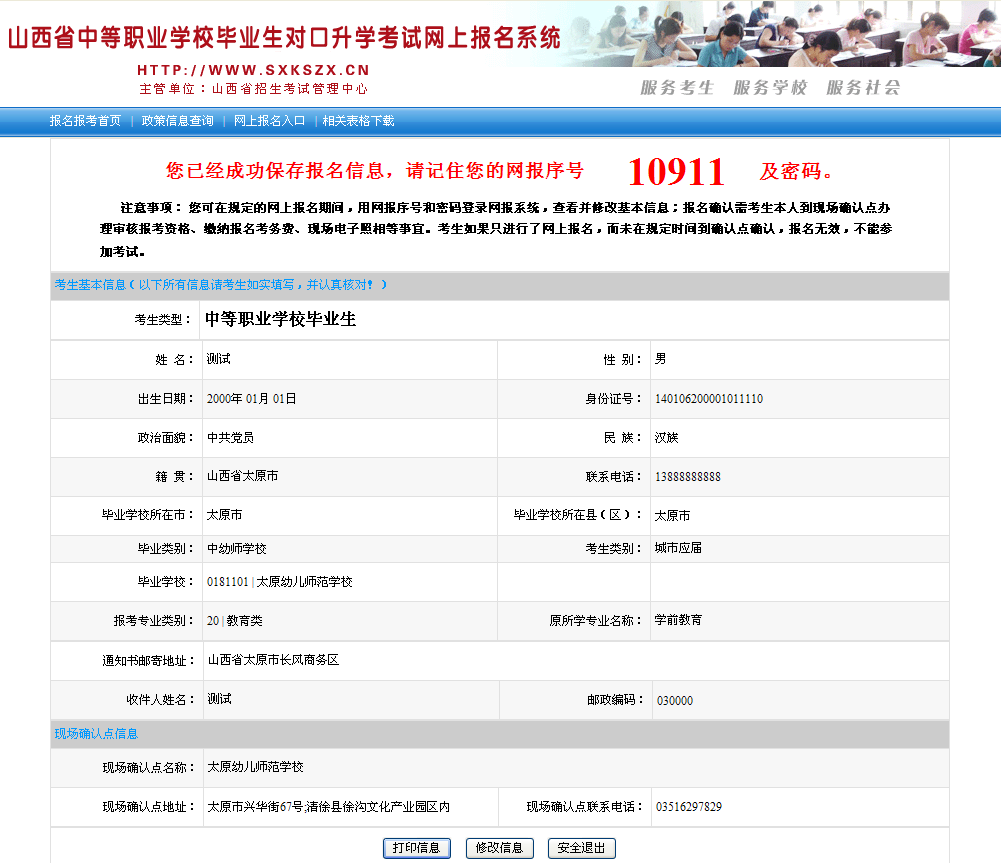Screen dimensions: 1001x863
Task: Click the confirmation site phone 03516297829
Action: (x=688, y=807)
